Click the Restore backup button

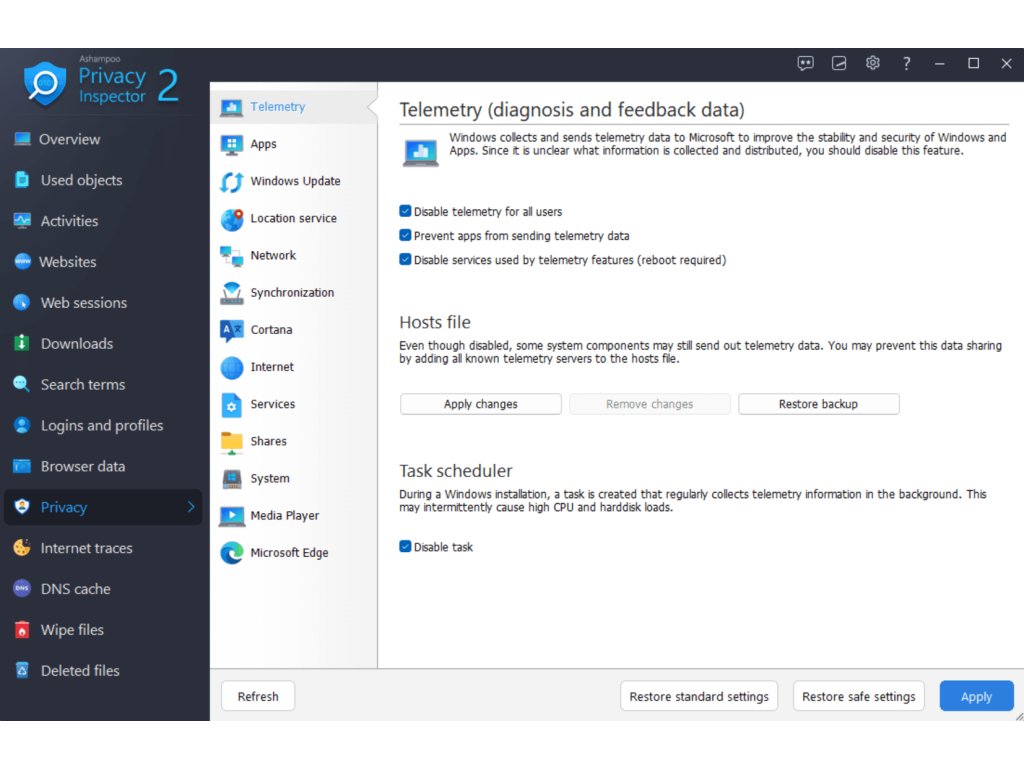click(x=818, y=404)
